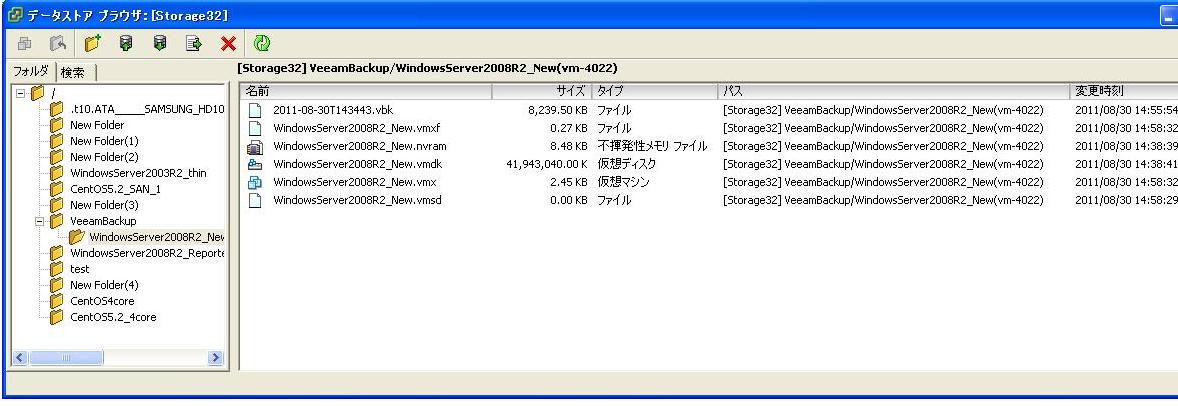Screen dimensions: 1178x406
Task: Select file WindowsServer2008R2_New.vmsd
Action: click(x=359, y=200)
